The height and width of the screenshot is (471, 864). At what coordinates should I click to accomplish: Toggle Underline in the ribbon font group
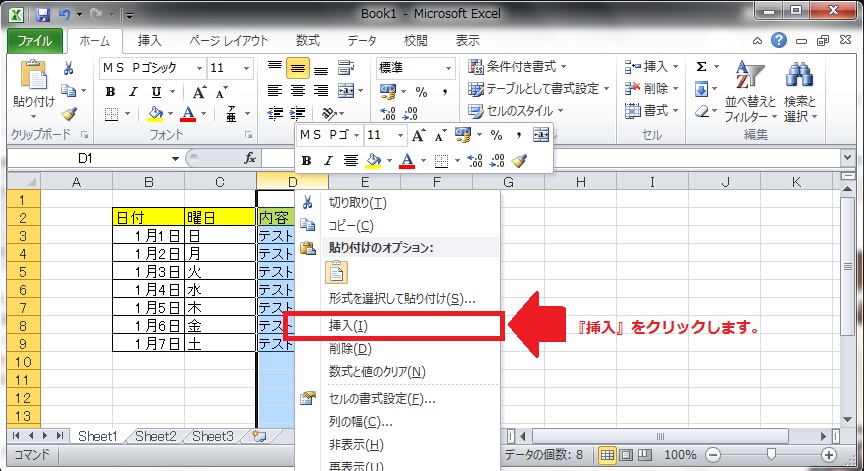point(156,92)
